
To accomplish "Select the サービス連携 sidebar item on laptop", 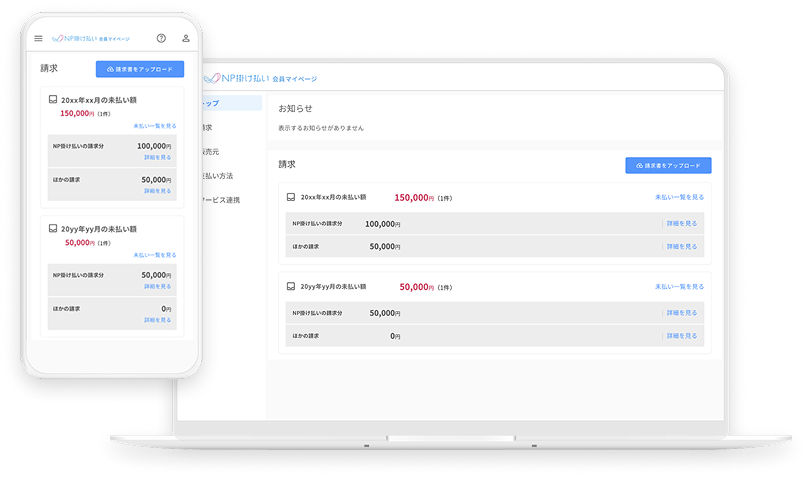I will tap(221, 200).
